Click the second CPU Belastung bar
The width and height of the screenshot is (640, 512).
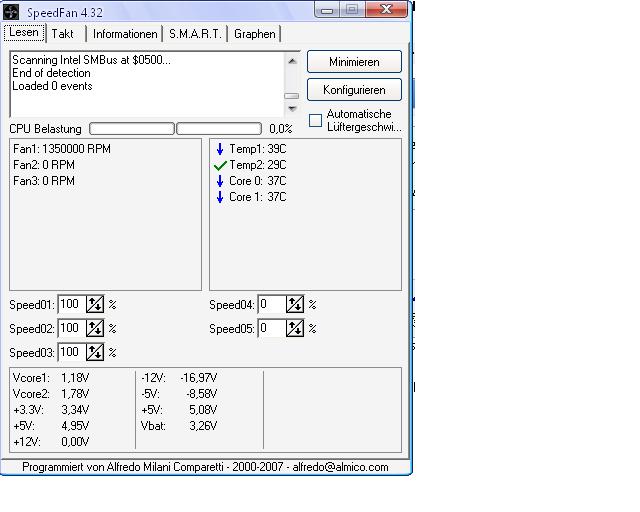click(x=219, y=129)
